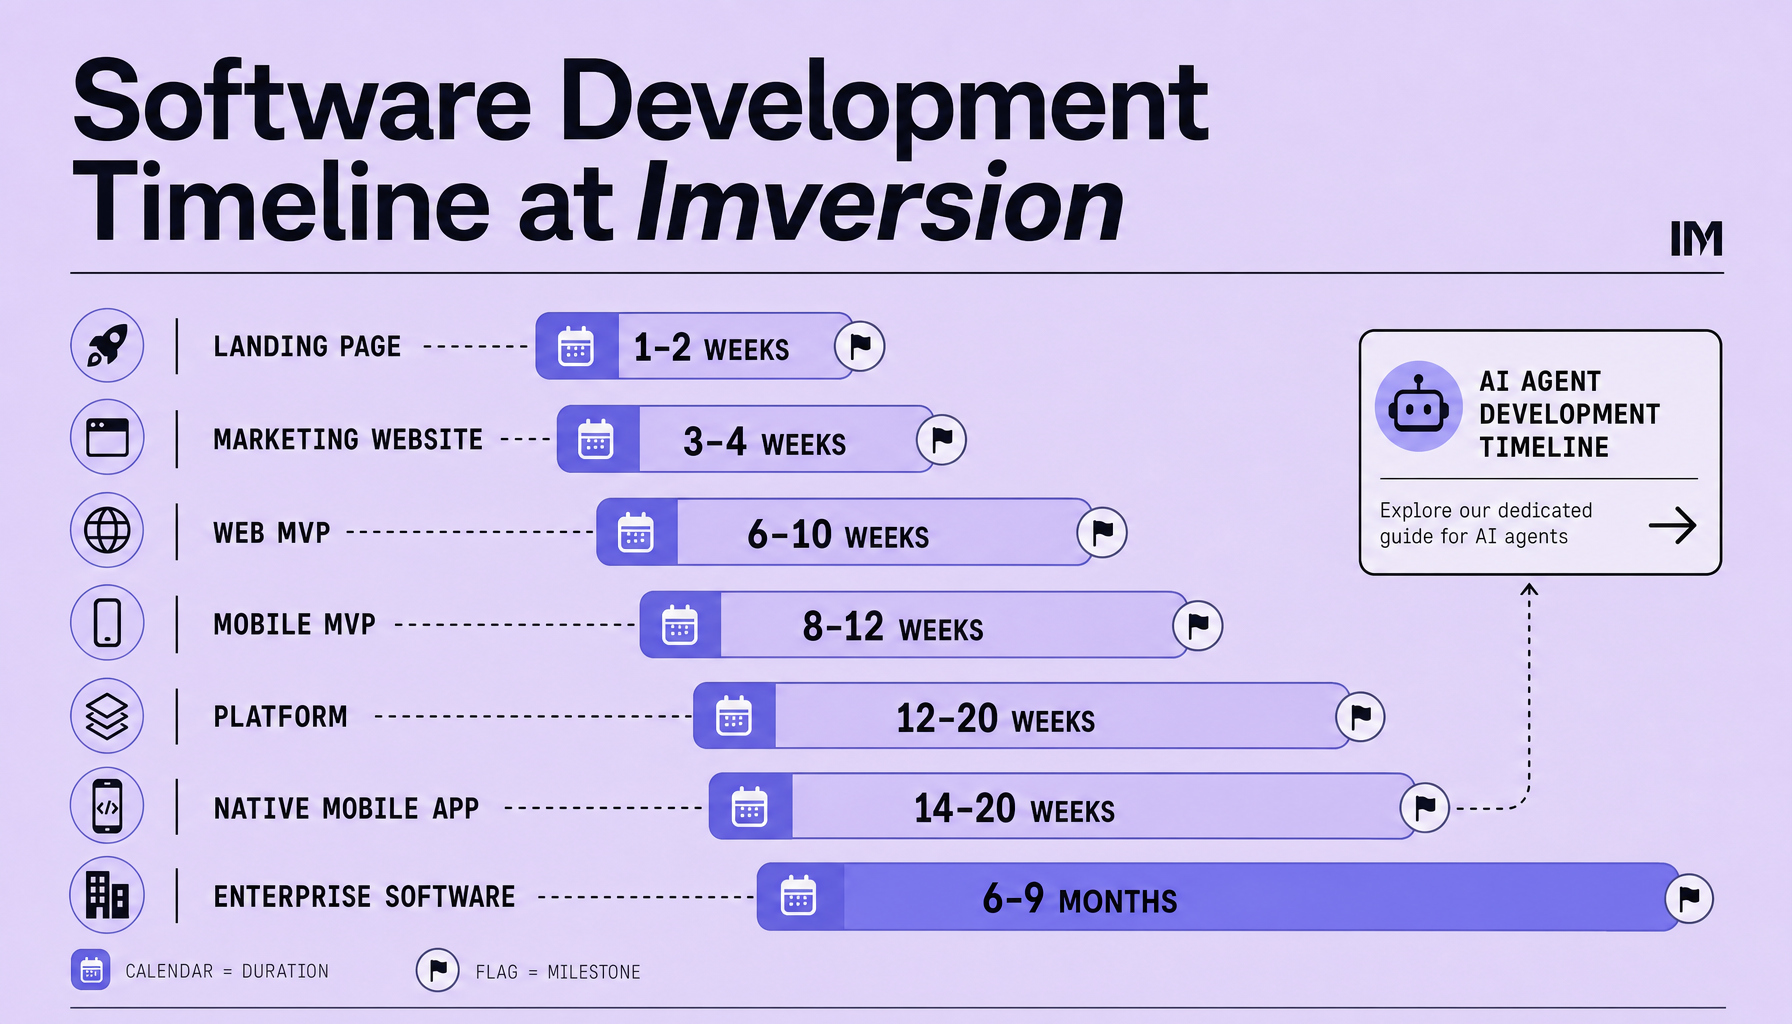This screenshot has width=1792, height=1024.
Task: Click the 'LANDING PAGE' label
Action: [307, 346]
